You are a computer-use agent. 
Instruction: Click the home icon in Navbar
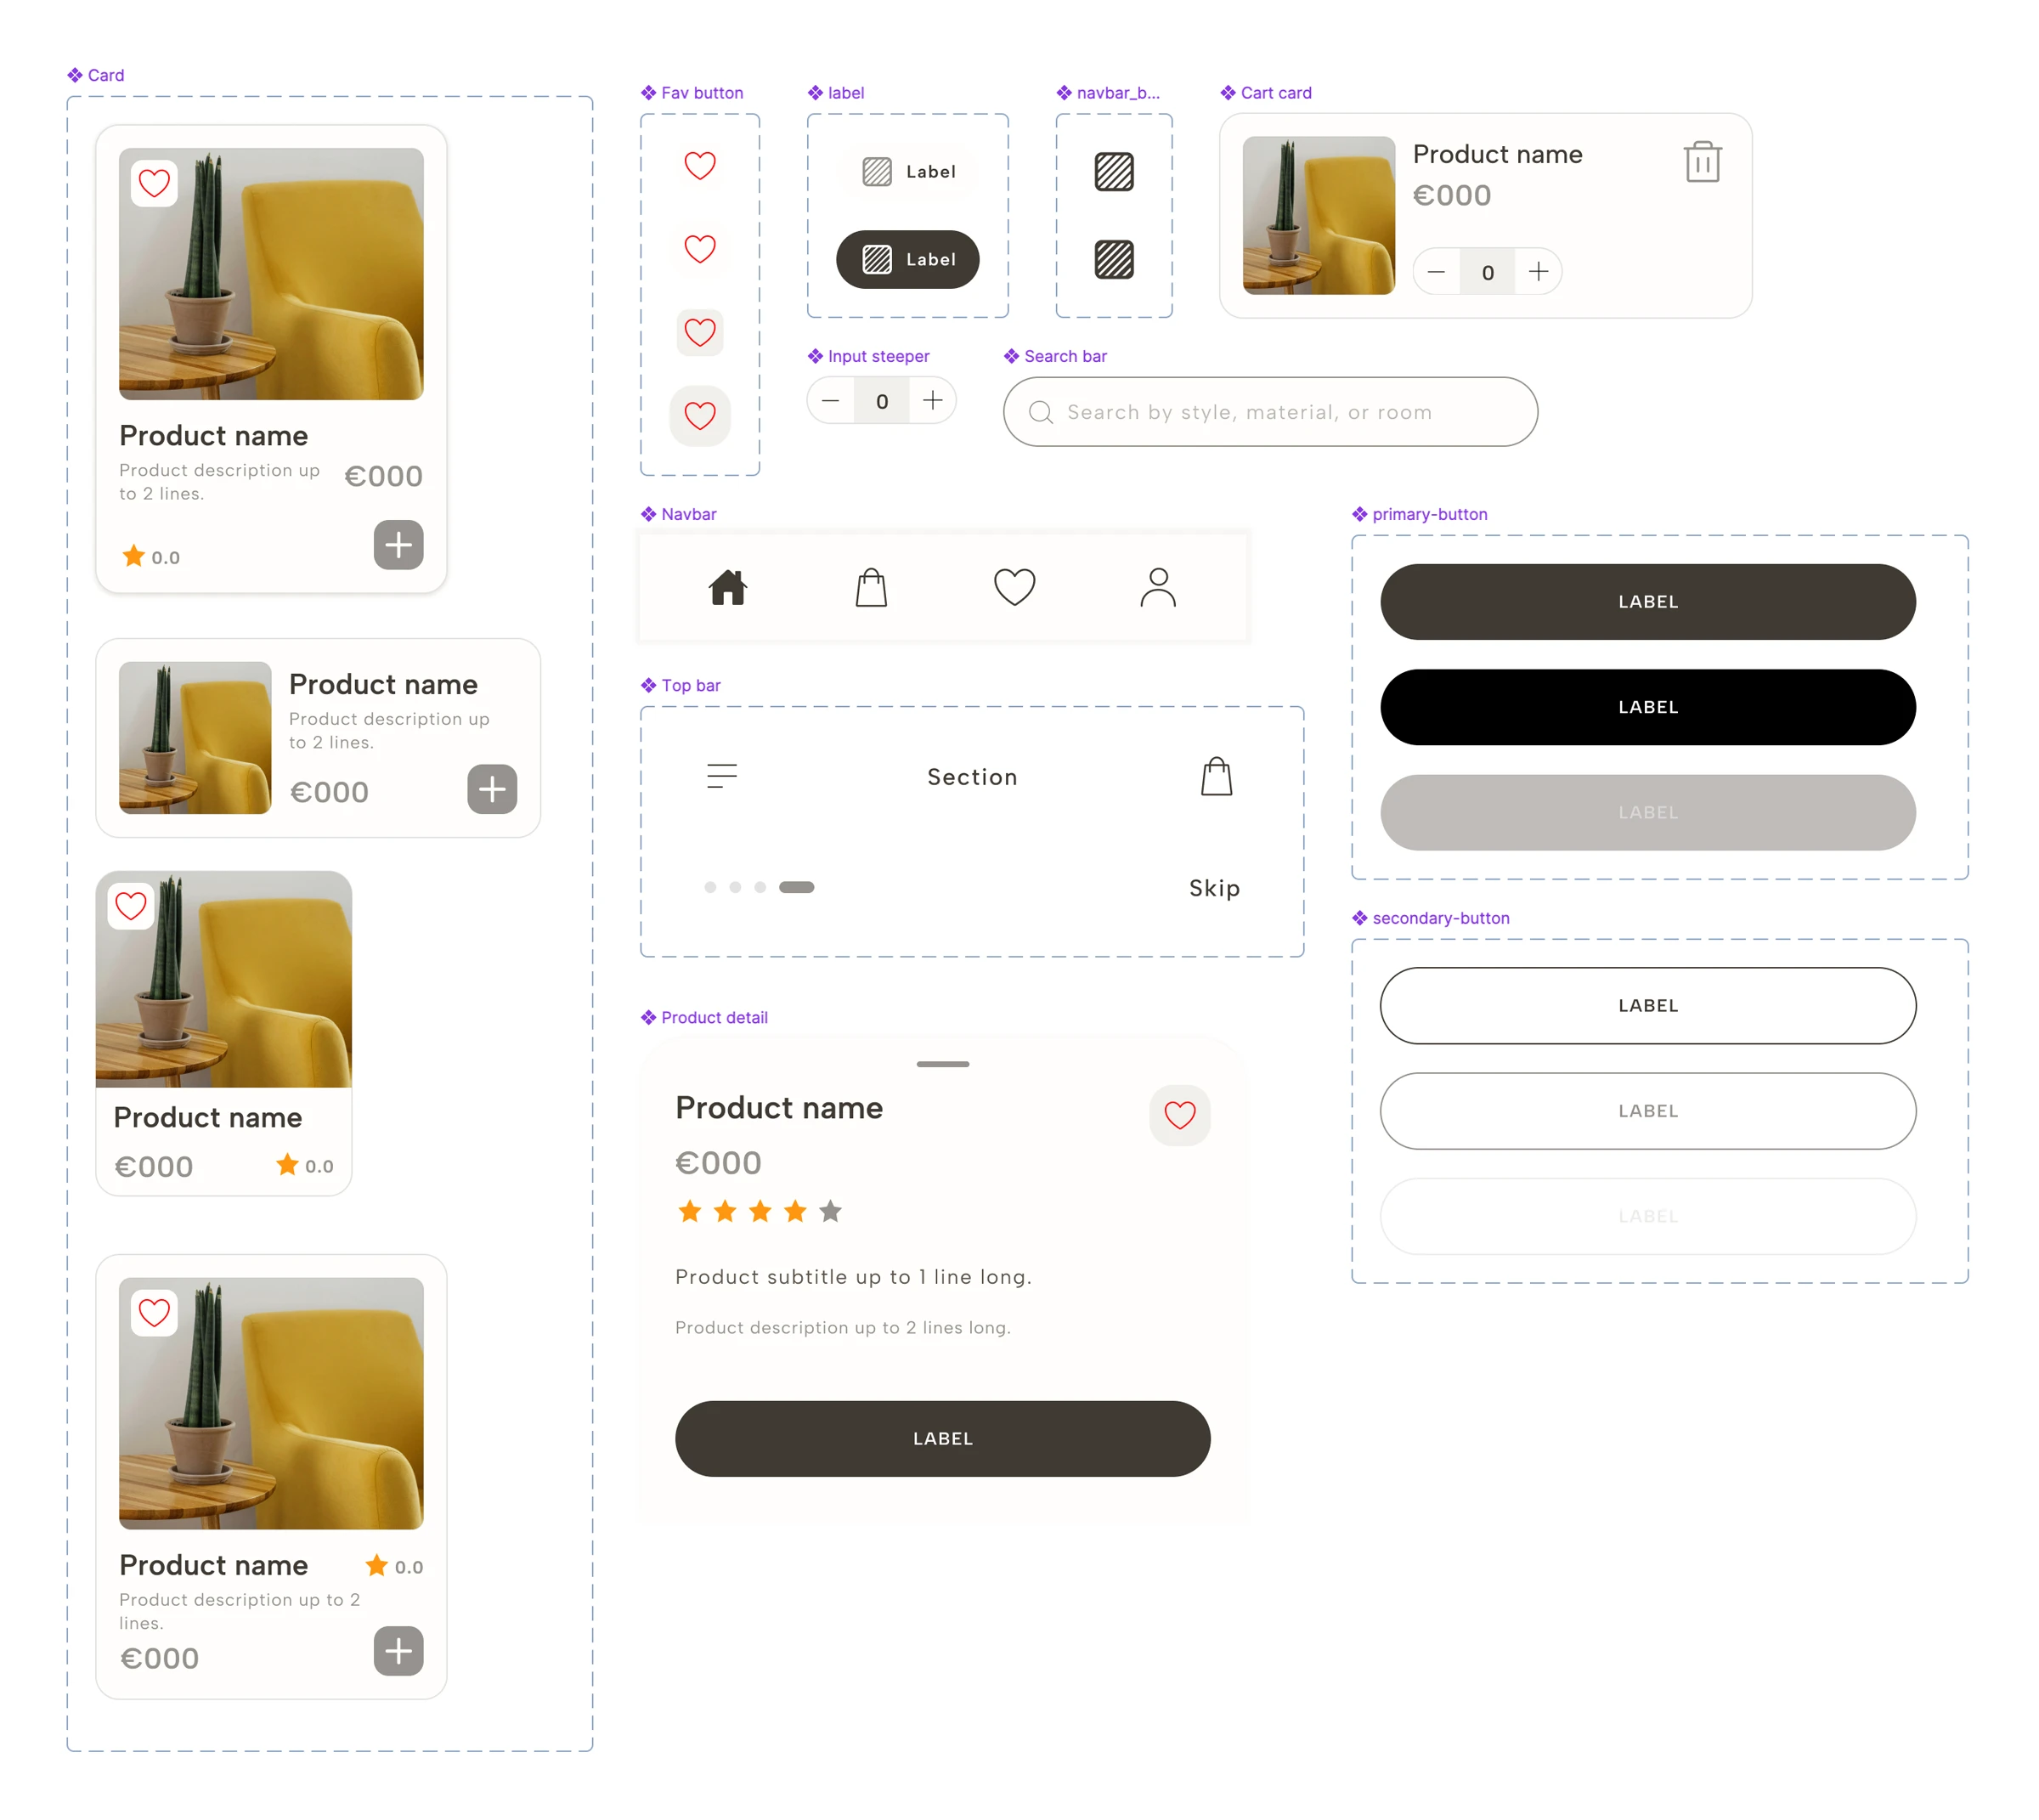coord(727,587)
